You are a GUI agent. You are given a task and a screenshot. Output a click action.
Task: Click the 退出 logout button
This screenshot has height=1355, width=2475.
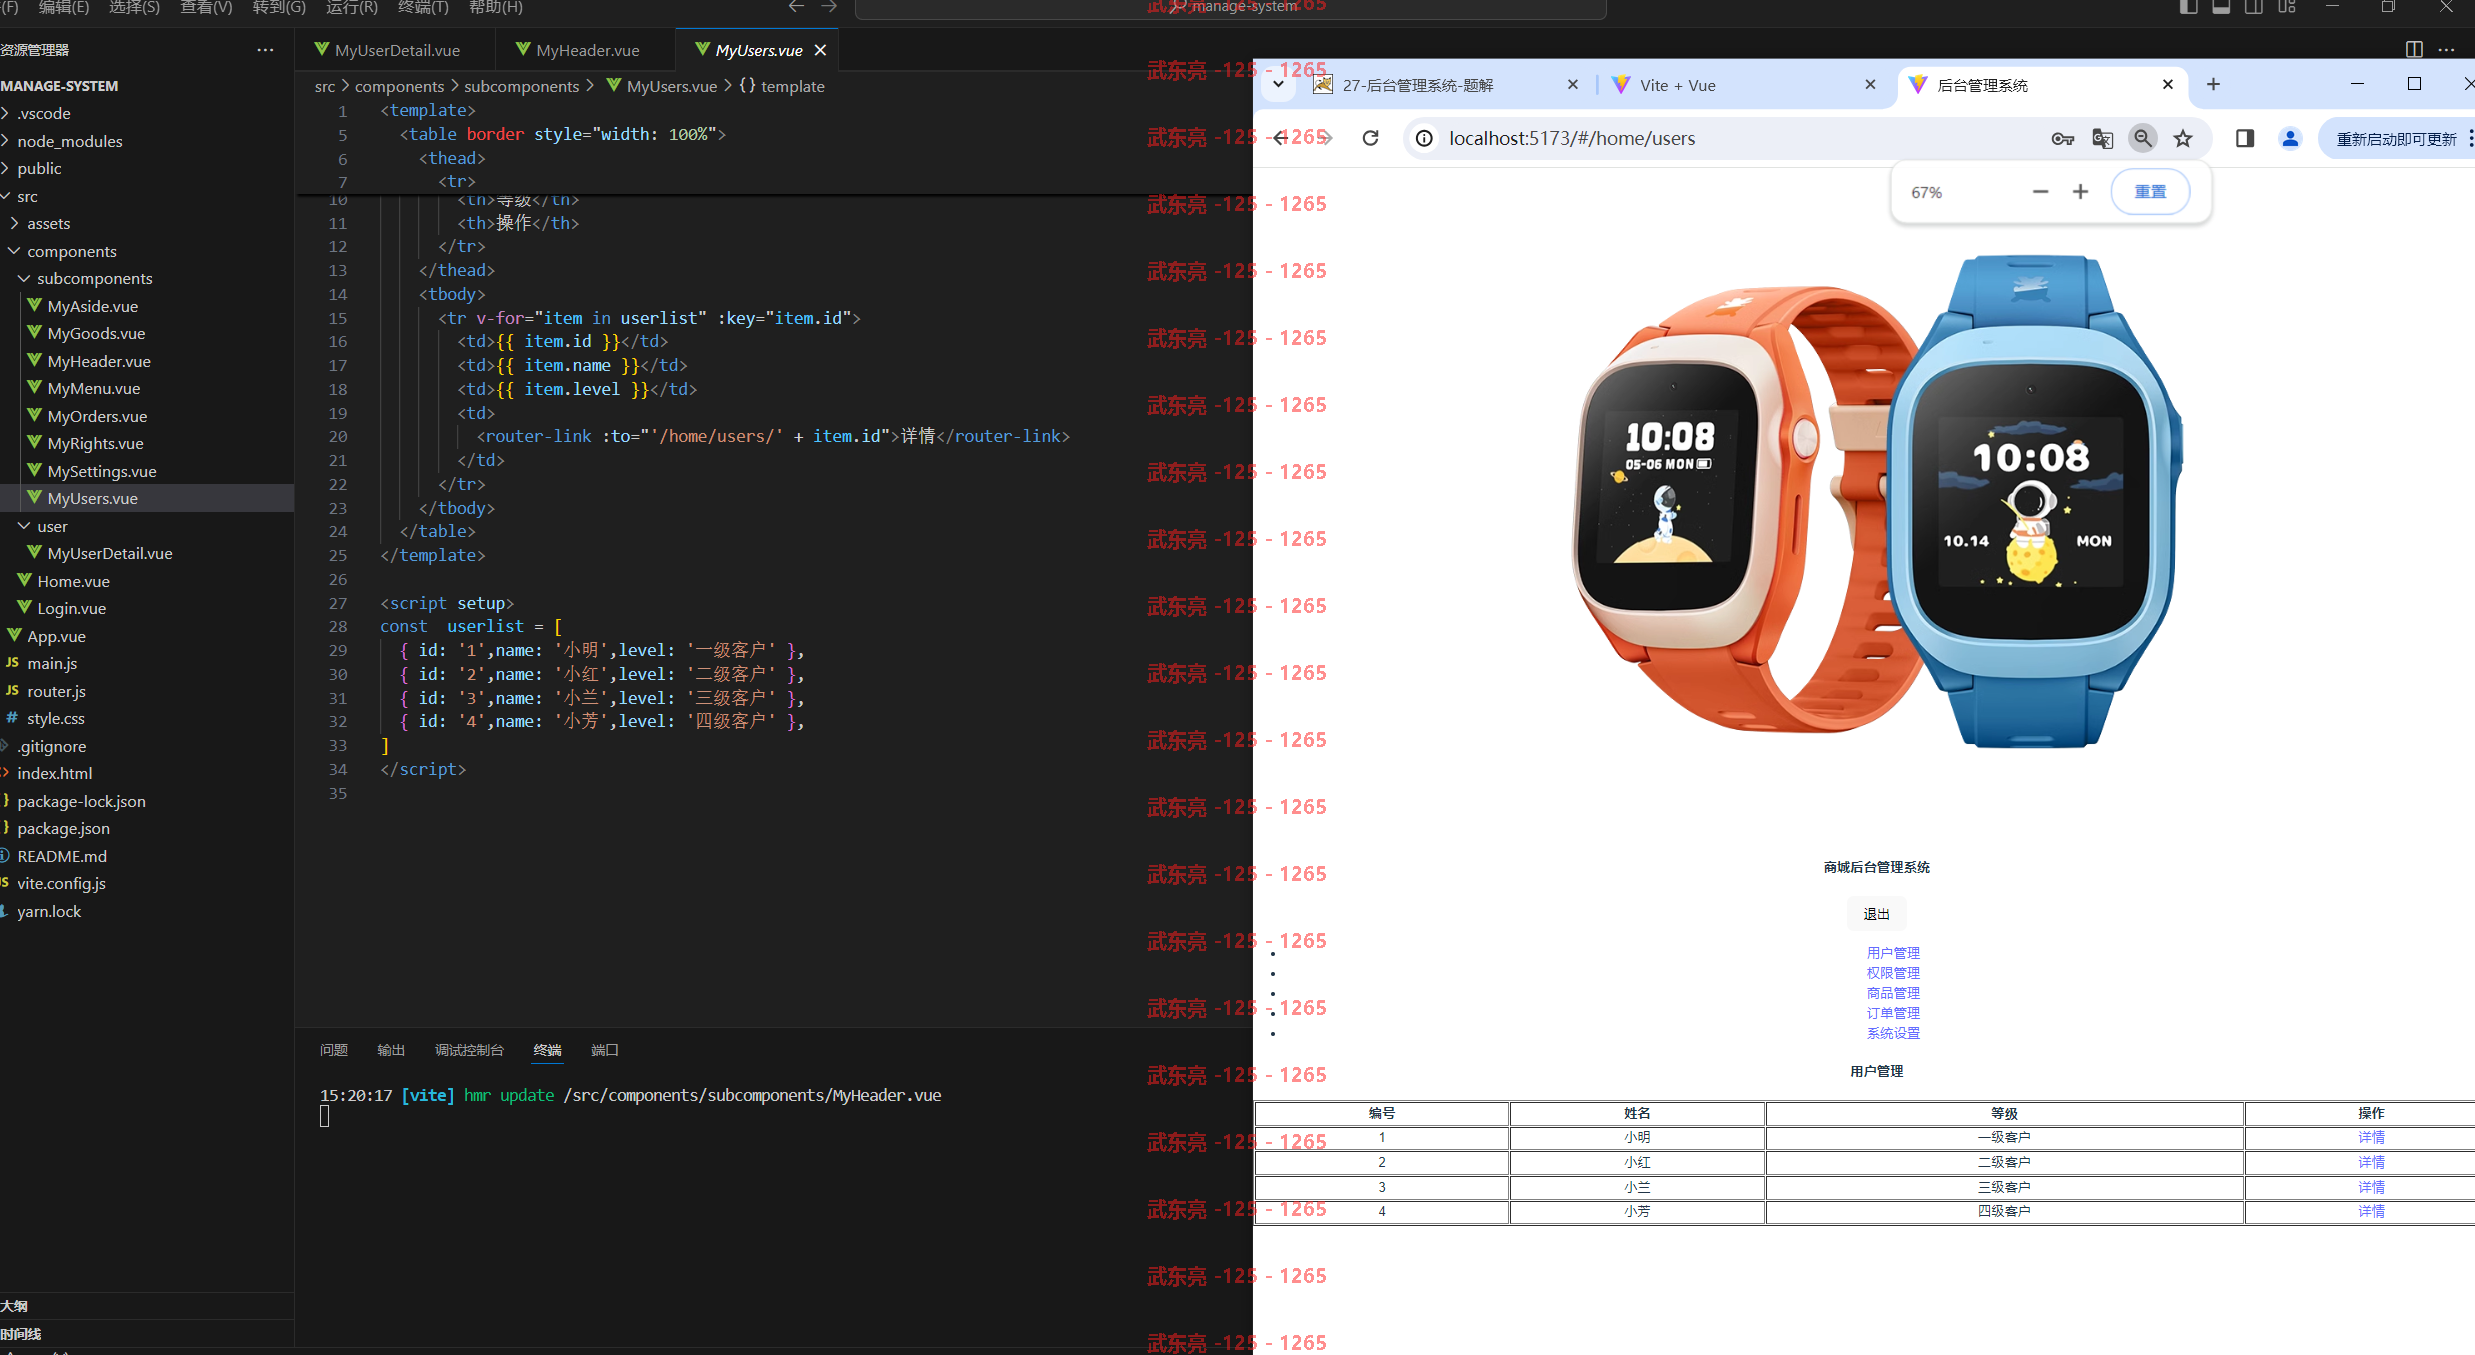coord(1876,914)
